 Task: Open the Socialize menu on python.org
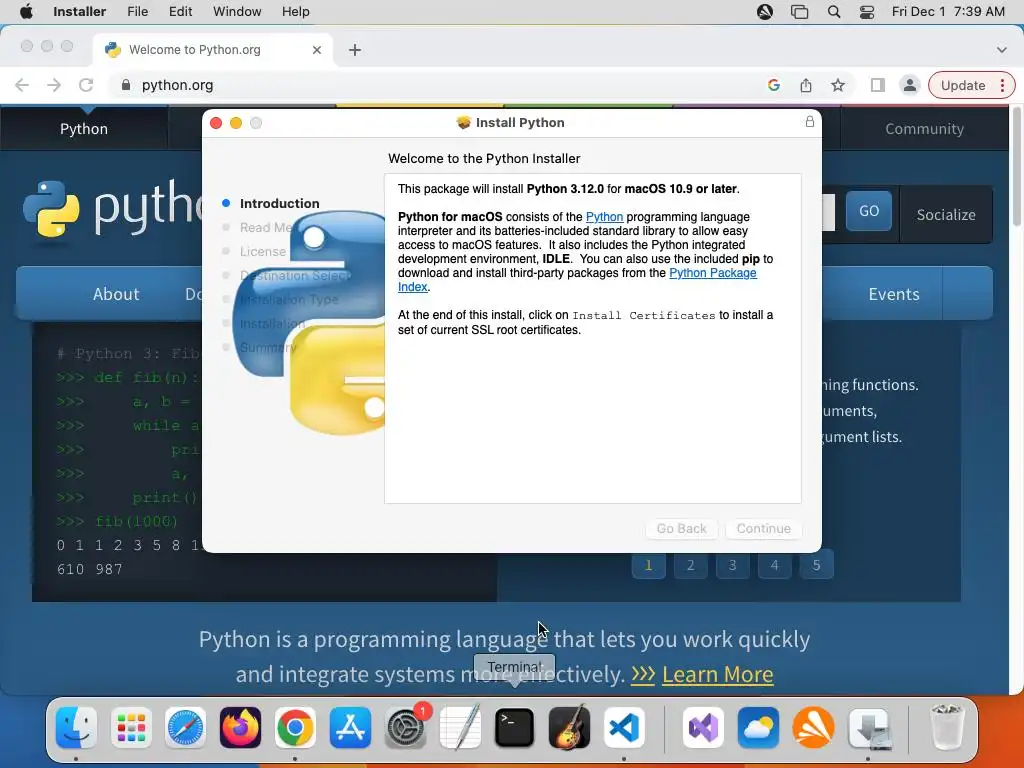(x=946, y=214)
